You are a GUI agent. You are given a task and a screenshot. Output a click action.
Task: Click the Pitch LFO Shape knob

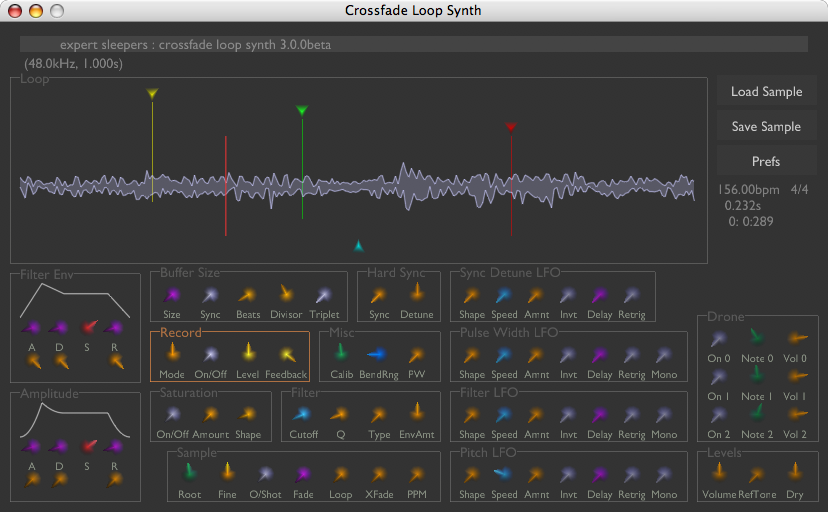point(471,475)
